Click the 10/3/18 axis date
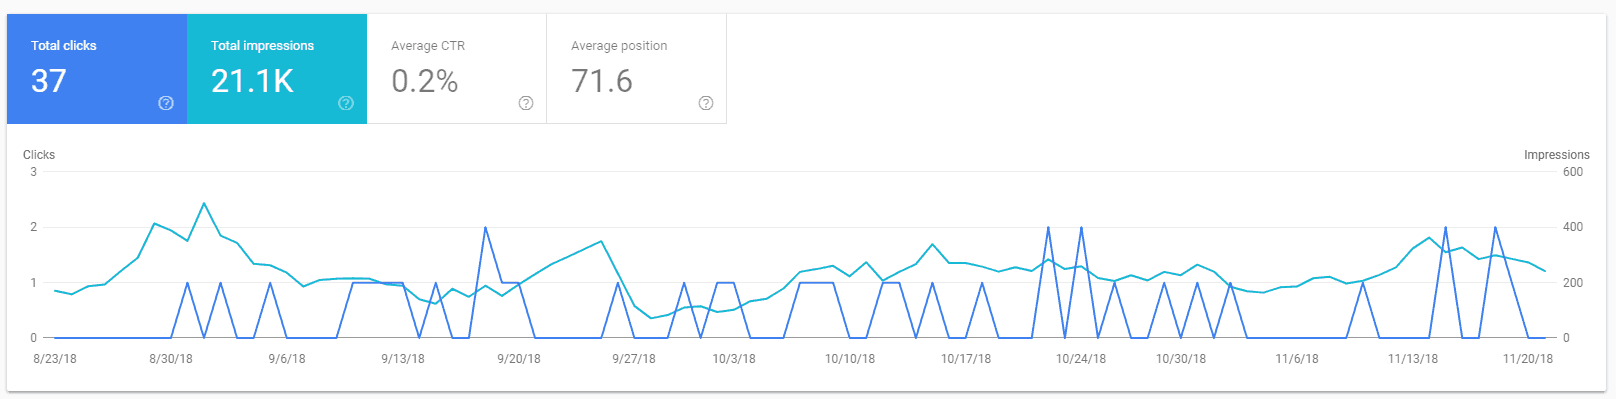 (734, 359)
